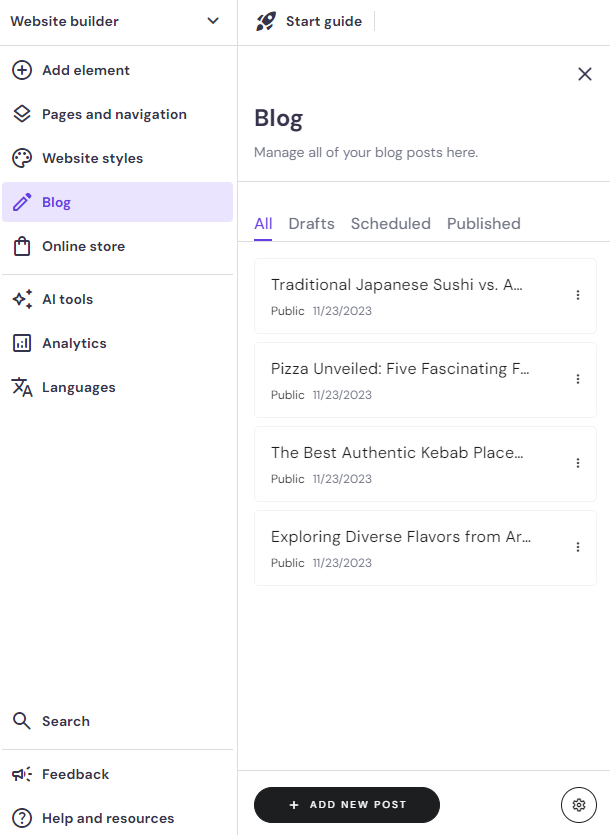Show the Published posts tab
This screenshot has height=835, width=610.
point(483,223)
